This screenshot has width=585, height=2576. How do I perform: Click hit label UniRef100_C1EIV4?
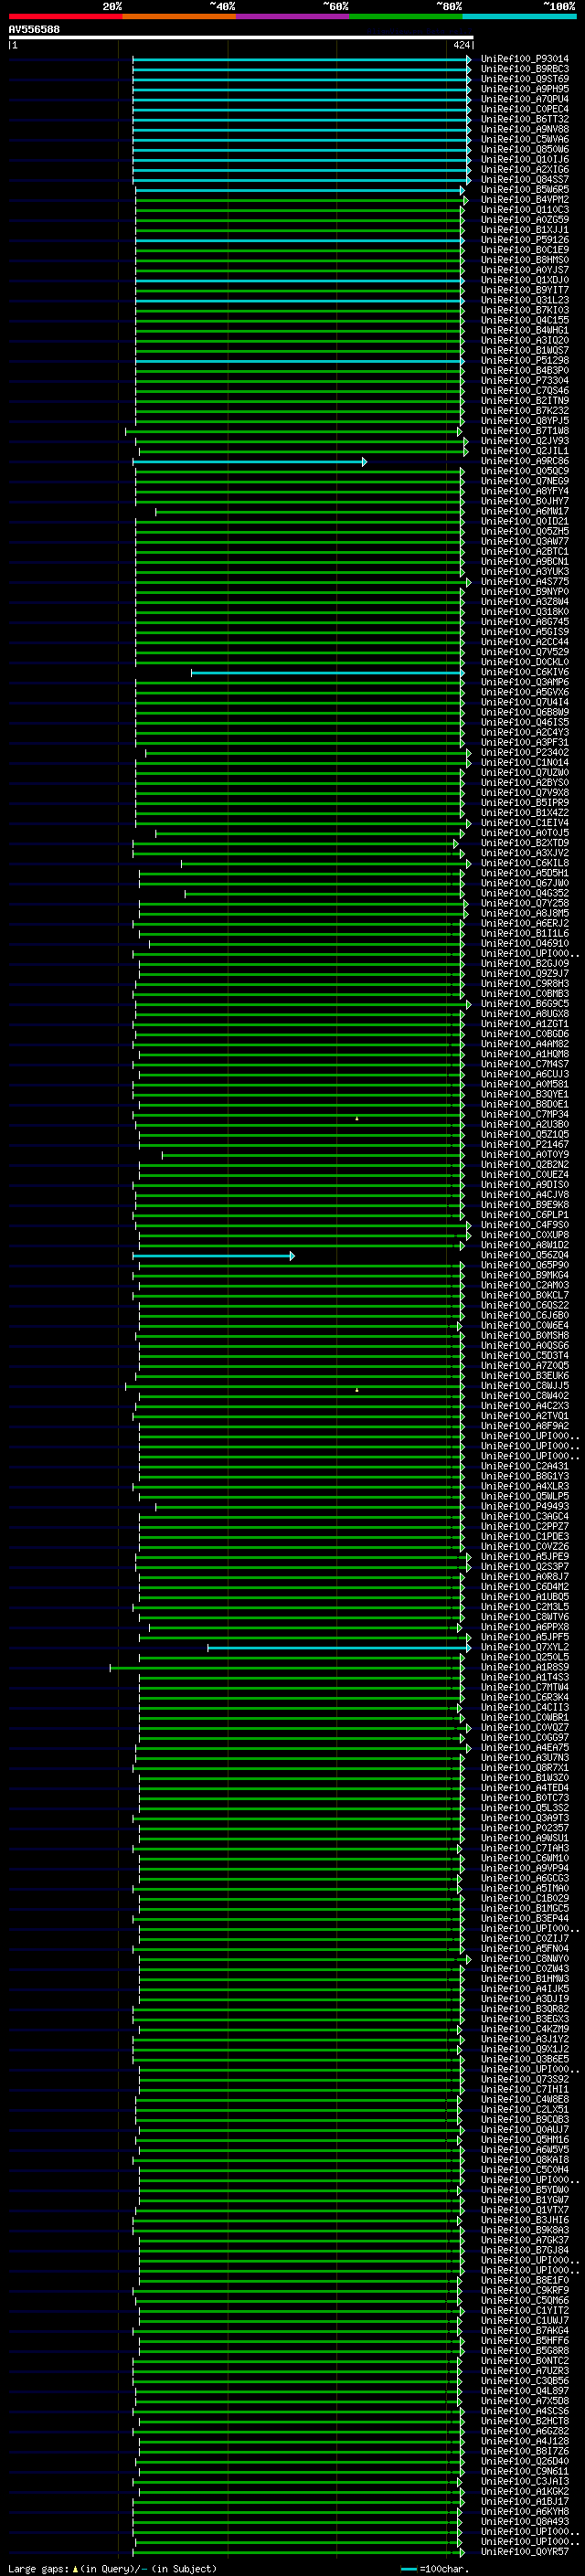tap(525, 823)
